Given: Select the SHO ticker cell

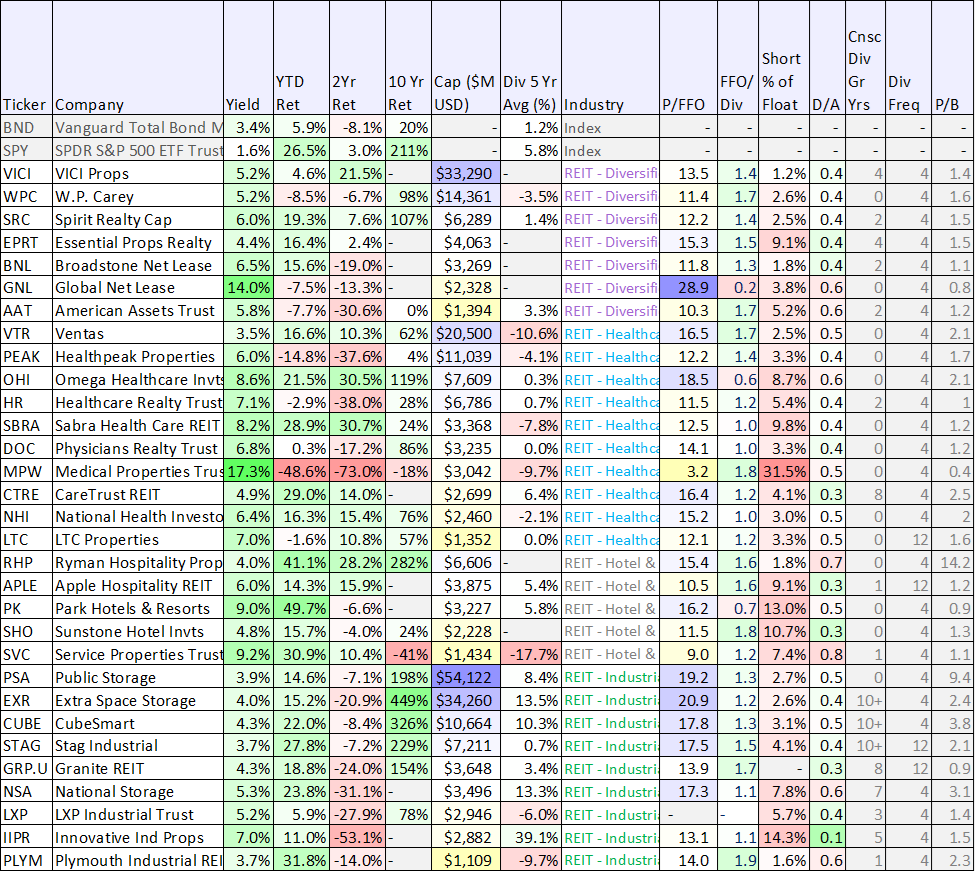Looking at the screenshot, I should pos(26,632).
